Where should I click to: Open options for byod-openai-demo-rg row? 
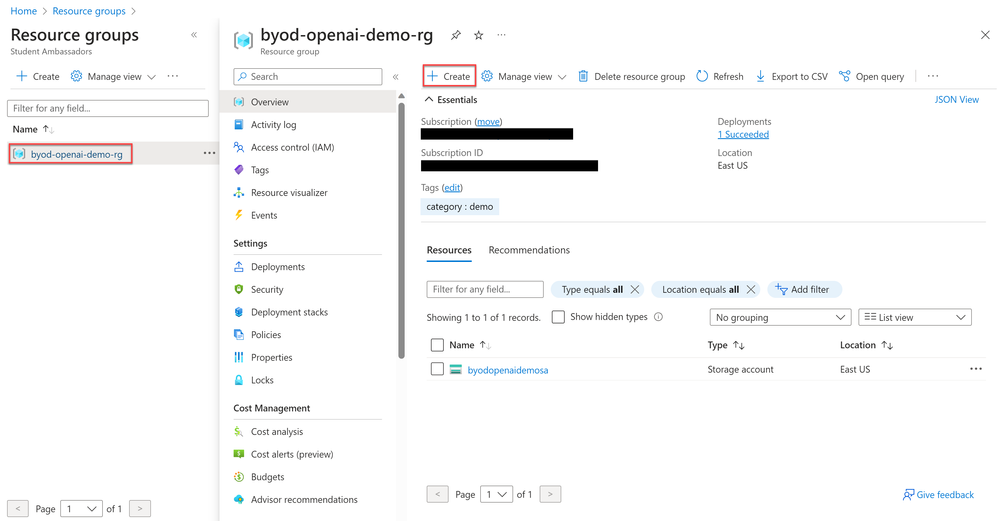(209, 153)
